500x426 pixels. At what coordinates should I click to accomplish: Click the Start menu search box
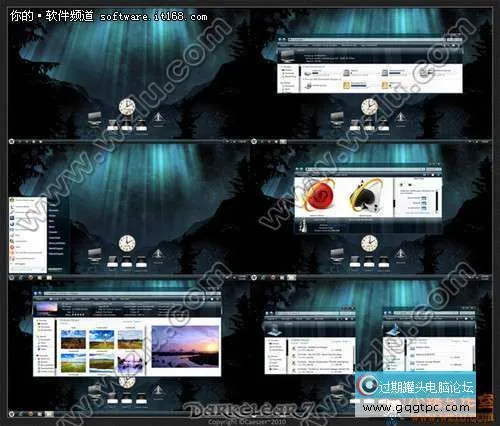pyautogui.click(x=27, y=269)
